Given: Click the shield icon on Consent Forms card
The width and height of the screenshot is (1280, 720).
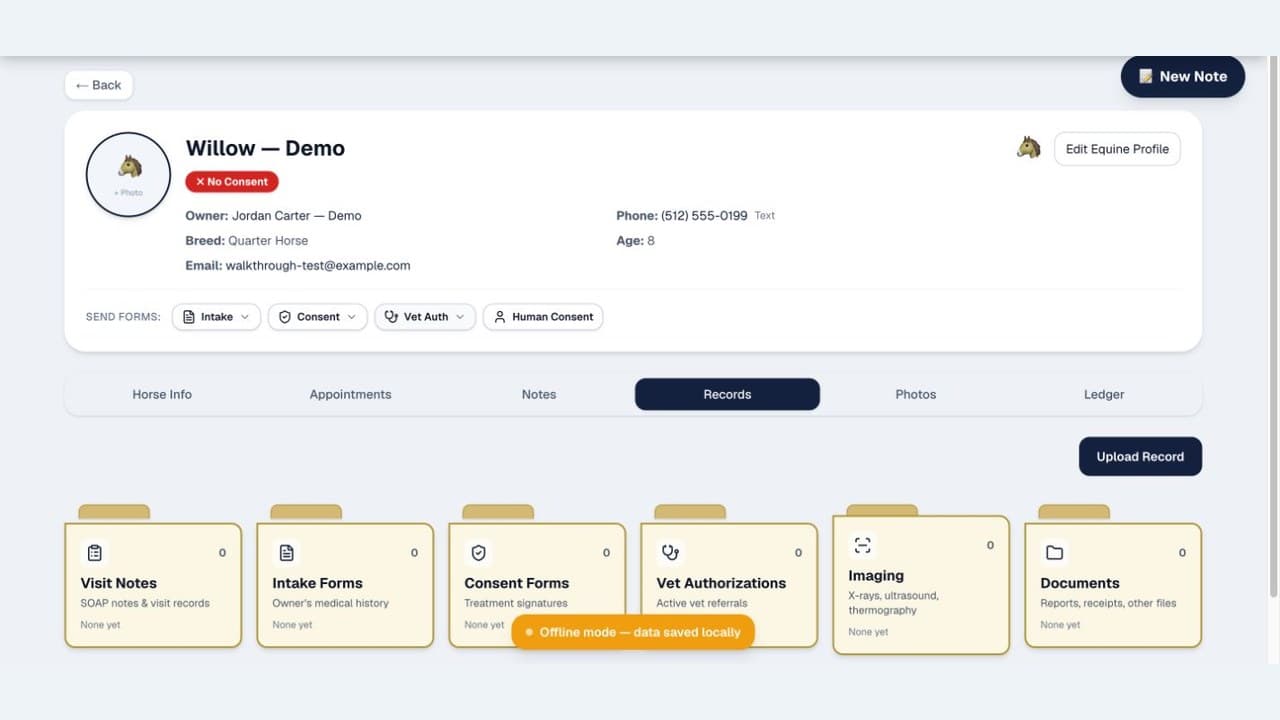Looking at the screenshot, I should coord(479,552).
